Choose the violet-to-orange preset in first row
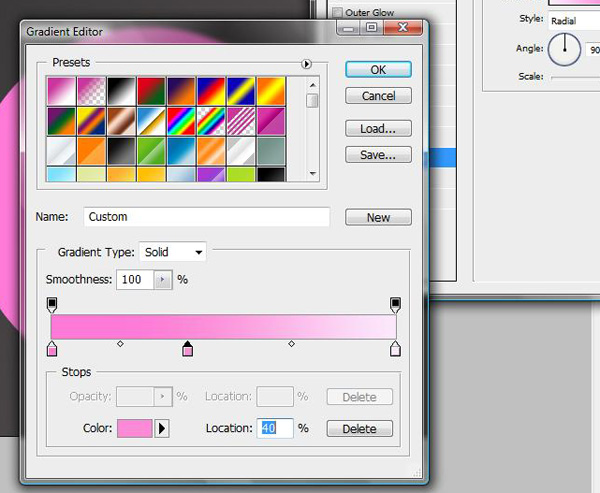The image size is (600, 493). tap(181, 91)
